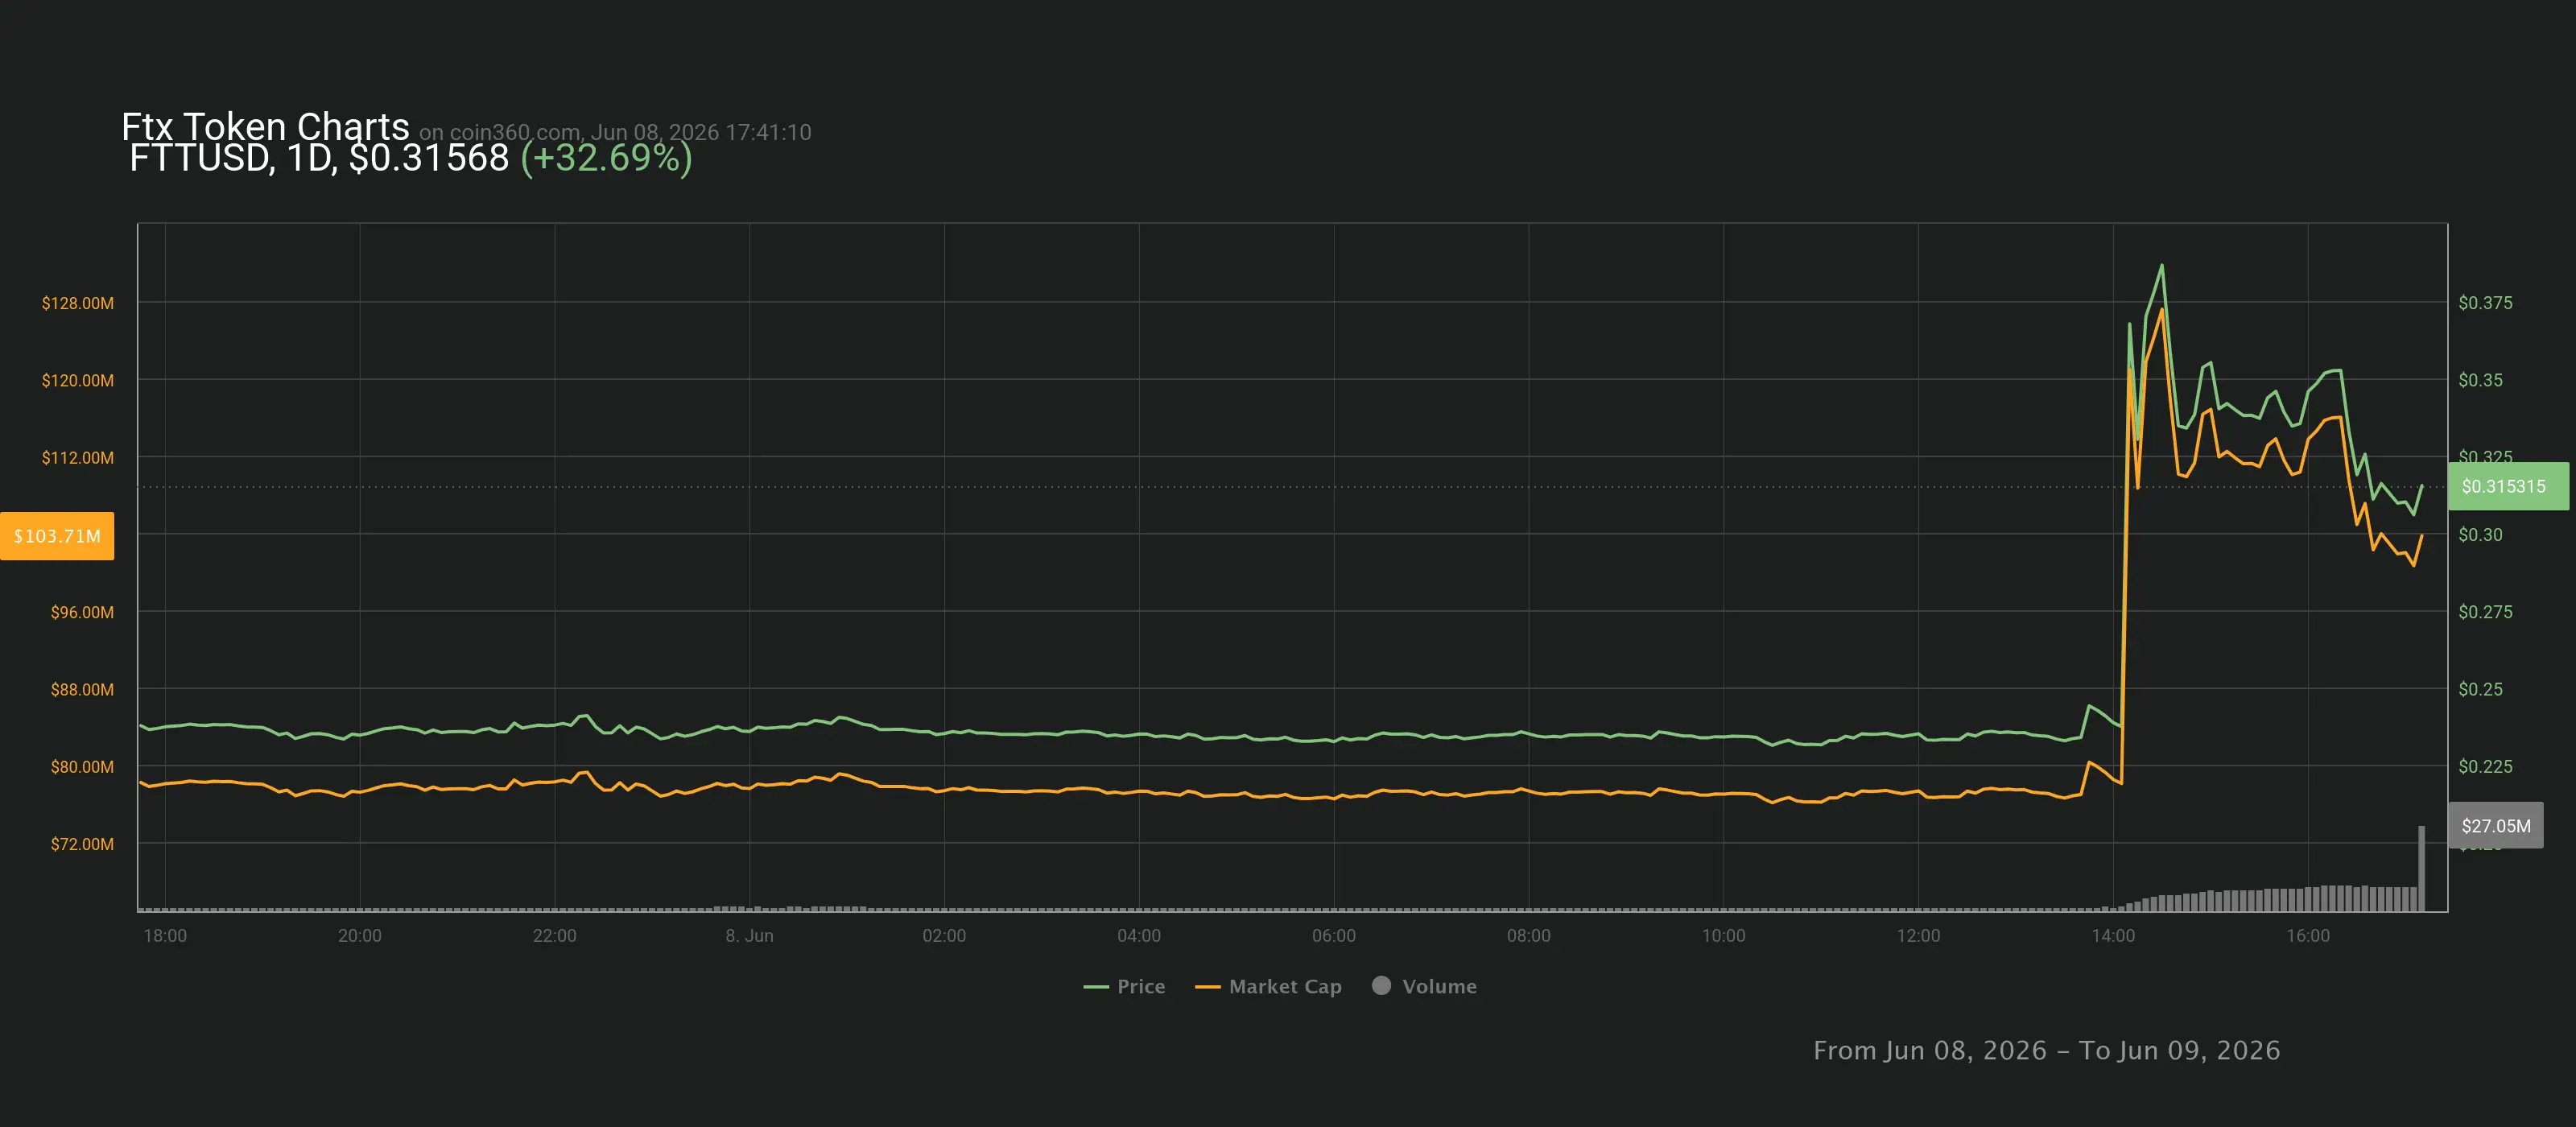Viewport: 2576px width, 1127px height.
Task: Click the $112.00M market cap axis label
Action: (78, 457)
